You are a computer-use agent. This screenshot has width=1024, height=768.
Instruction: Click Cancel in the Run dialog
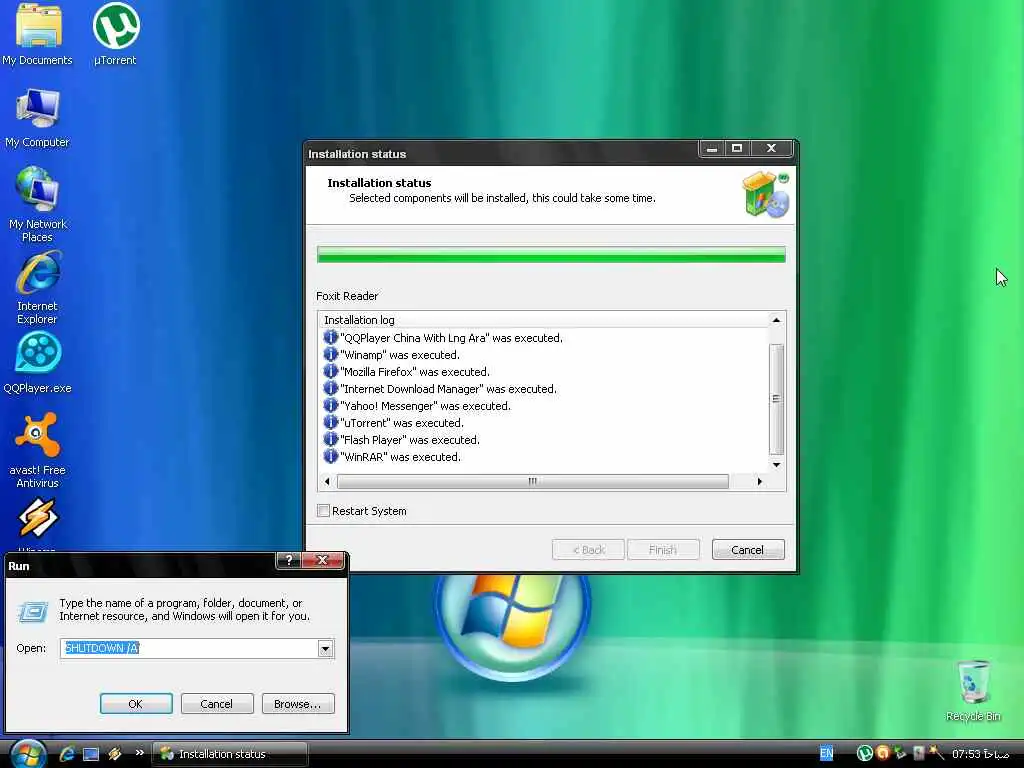coord(217,704)
